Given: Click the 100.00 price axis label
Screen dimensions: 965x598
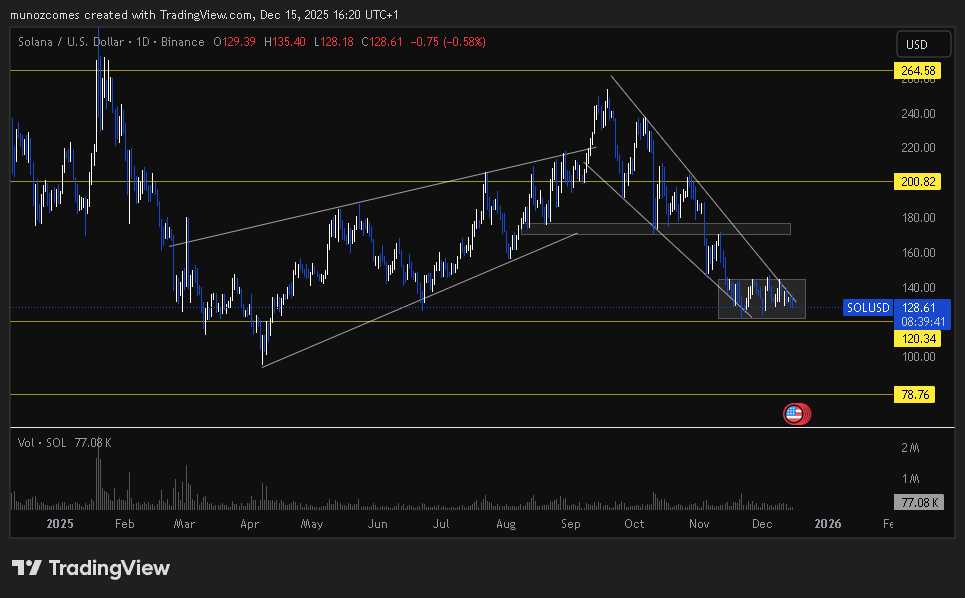Looking at the screenshot, I should tap(918, 357).
